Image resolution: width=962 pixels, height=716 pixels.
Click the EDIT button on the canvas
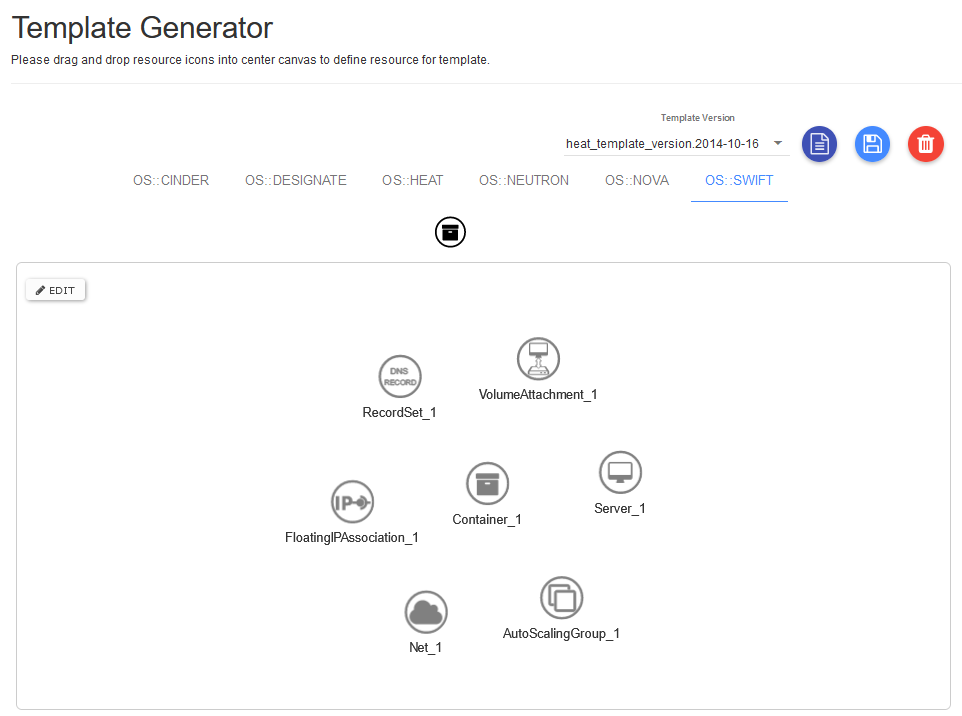point(55,290)
